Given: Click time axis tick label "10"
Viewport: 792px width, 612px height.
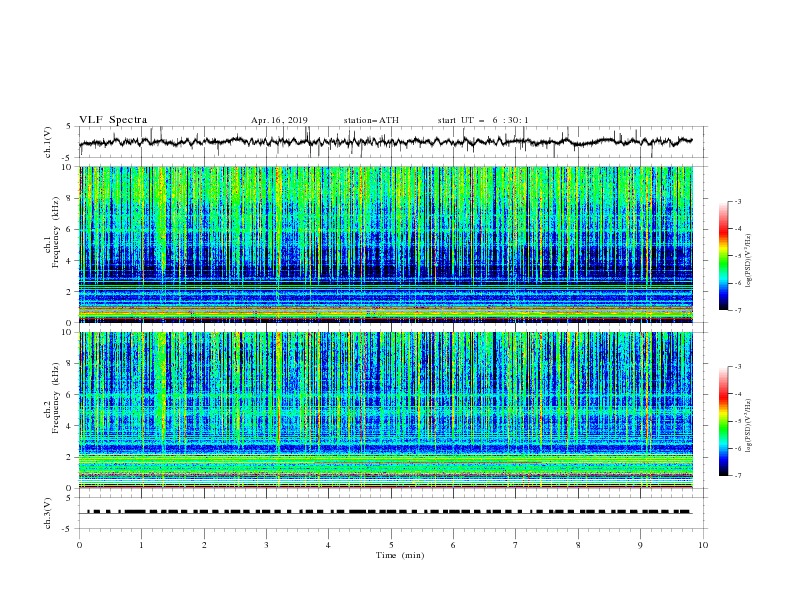Looking at the screenshot, I should (703, 545).
